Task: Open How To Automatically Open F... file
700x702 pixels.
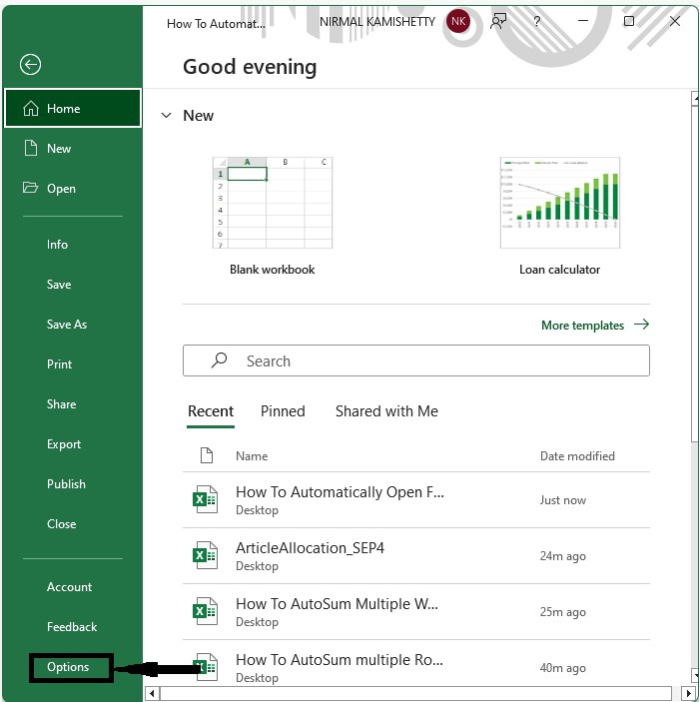Action: click(416, 500)
